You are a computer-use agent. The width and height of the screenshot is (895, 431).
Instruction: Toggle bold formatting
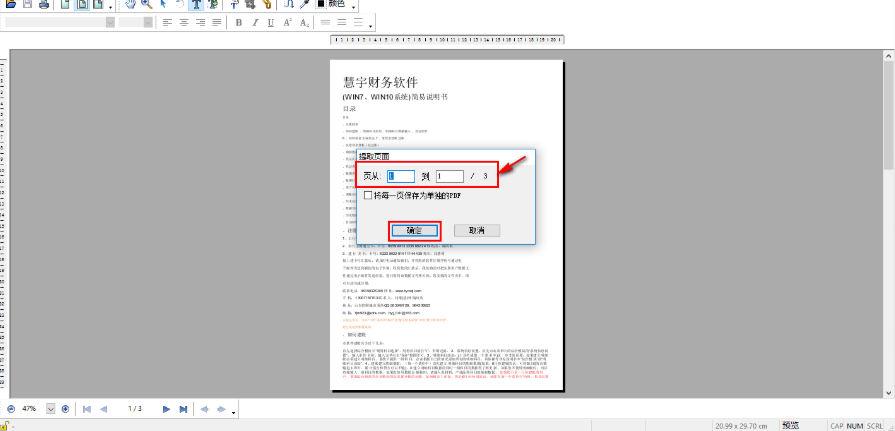(239, 23)
